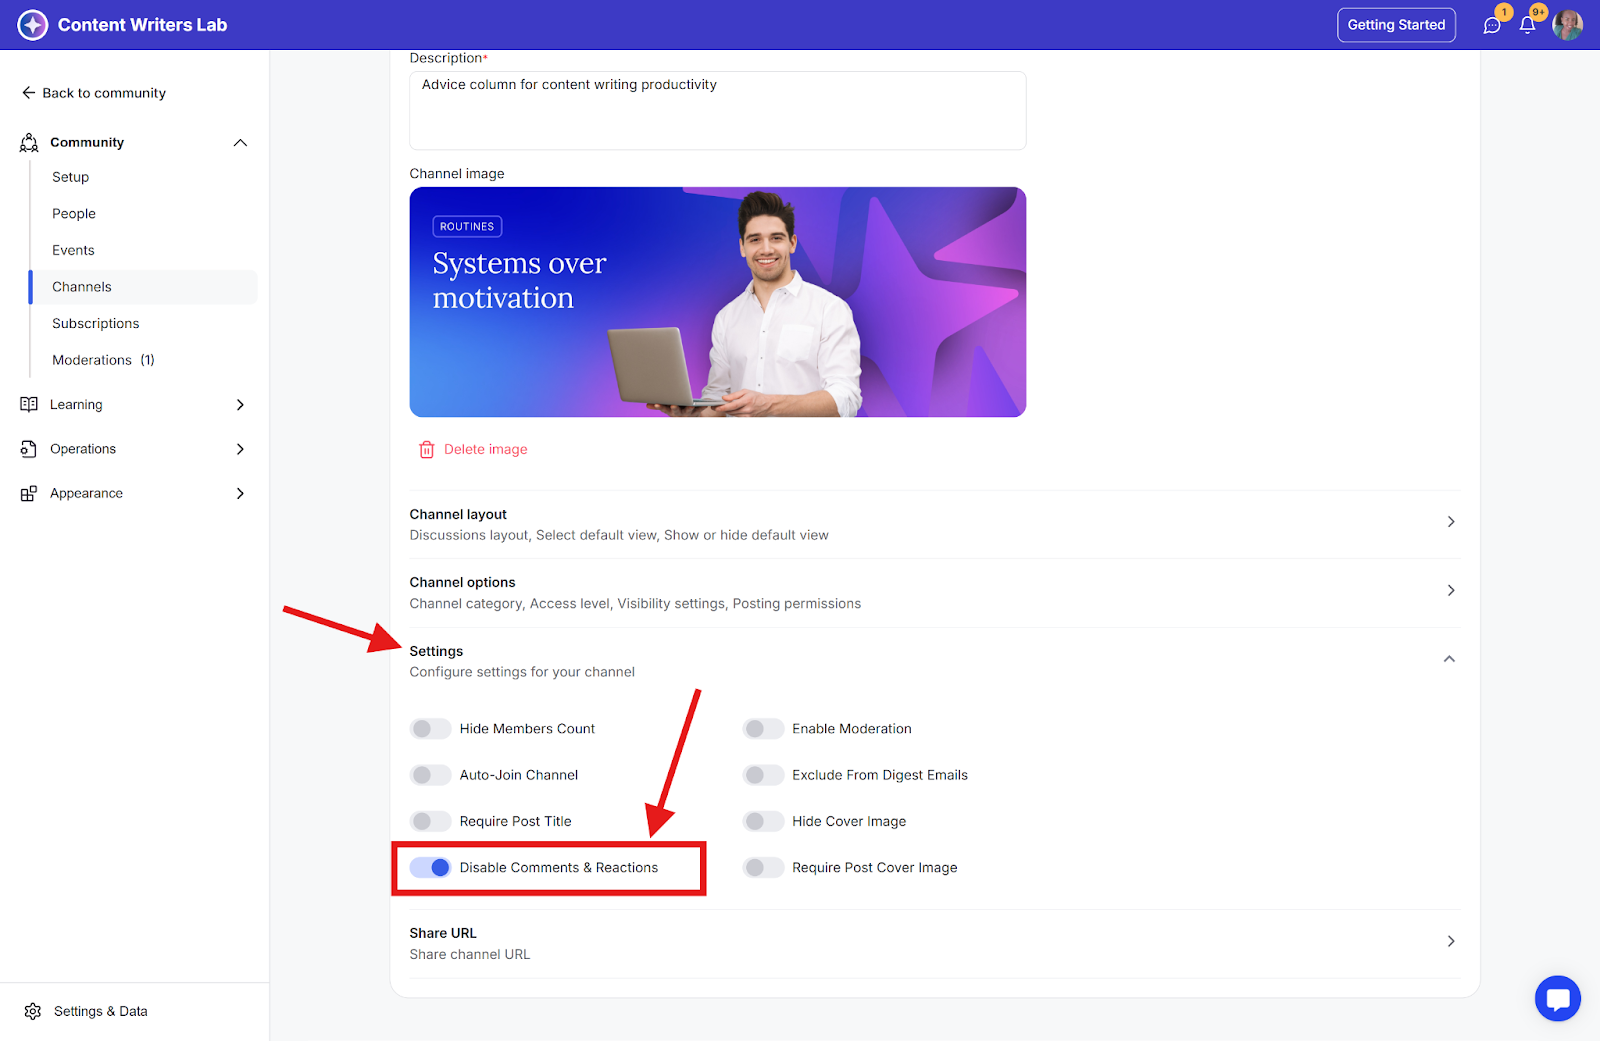The image size is (1600, 1041).
Task: Click the Operations label in the sidebar
Action: pyautogui.click(x=83, y=449)
